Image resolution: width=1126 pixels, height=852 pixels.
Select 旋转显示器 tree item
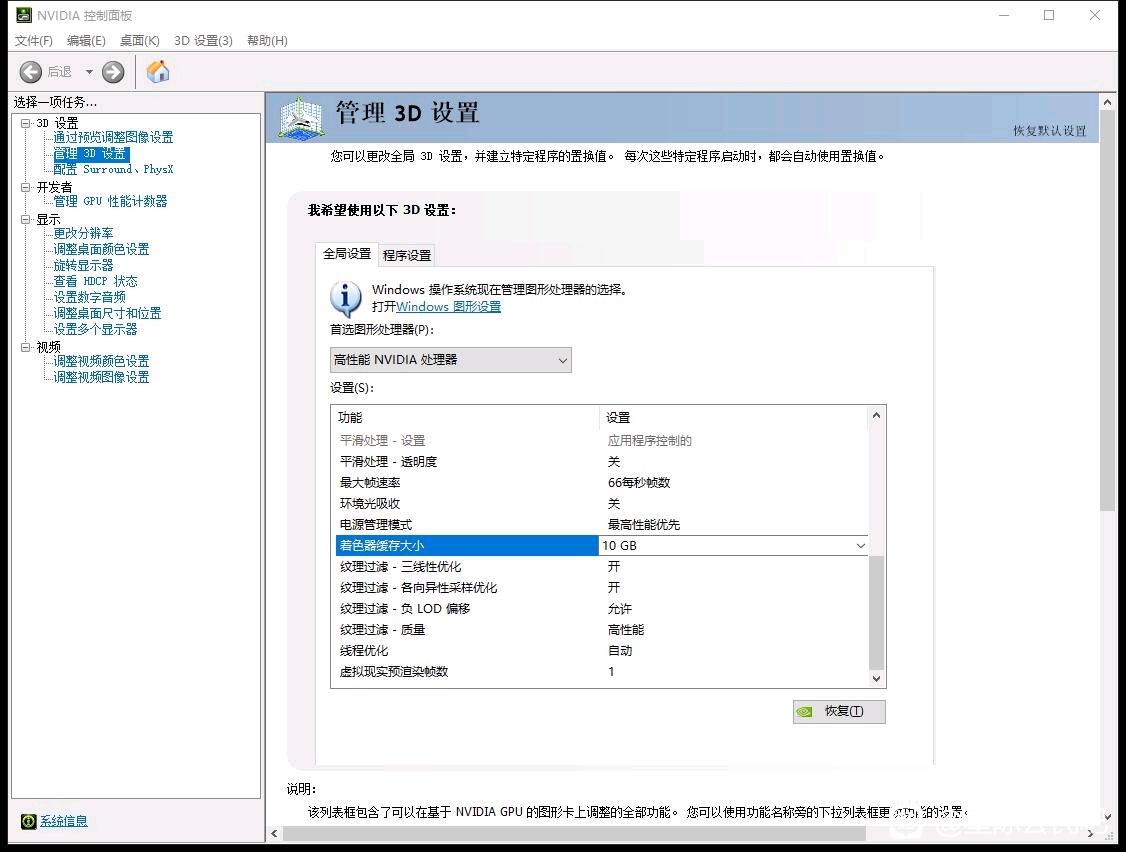click(83, 265)
